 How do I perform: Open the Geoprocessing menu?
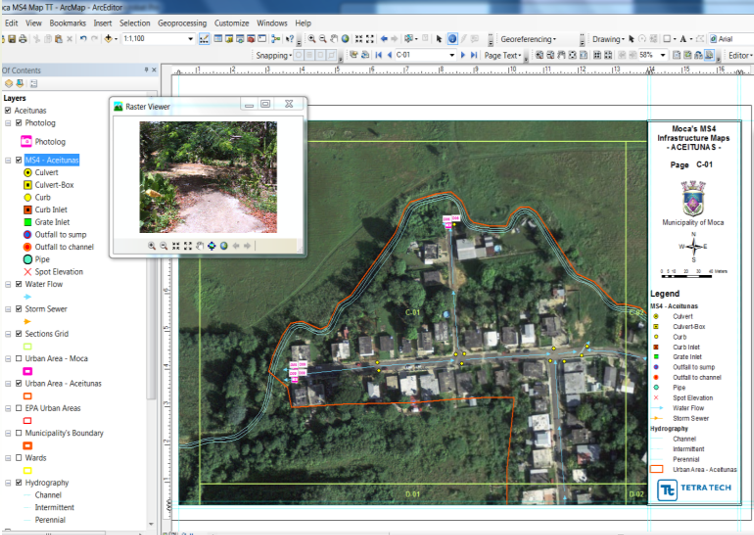coord(182,22)
